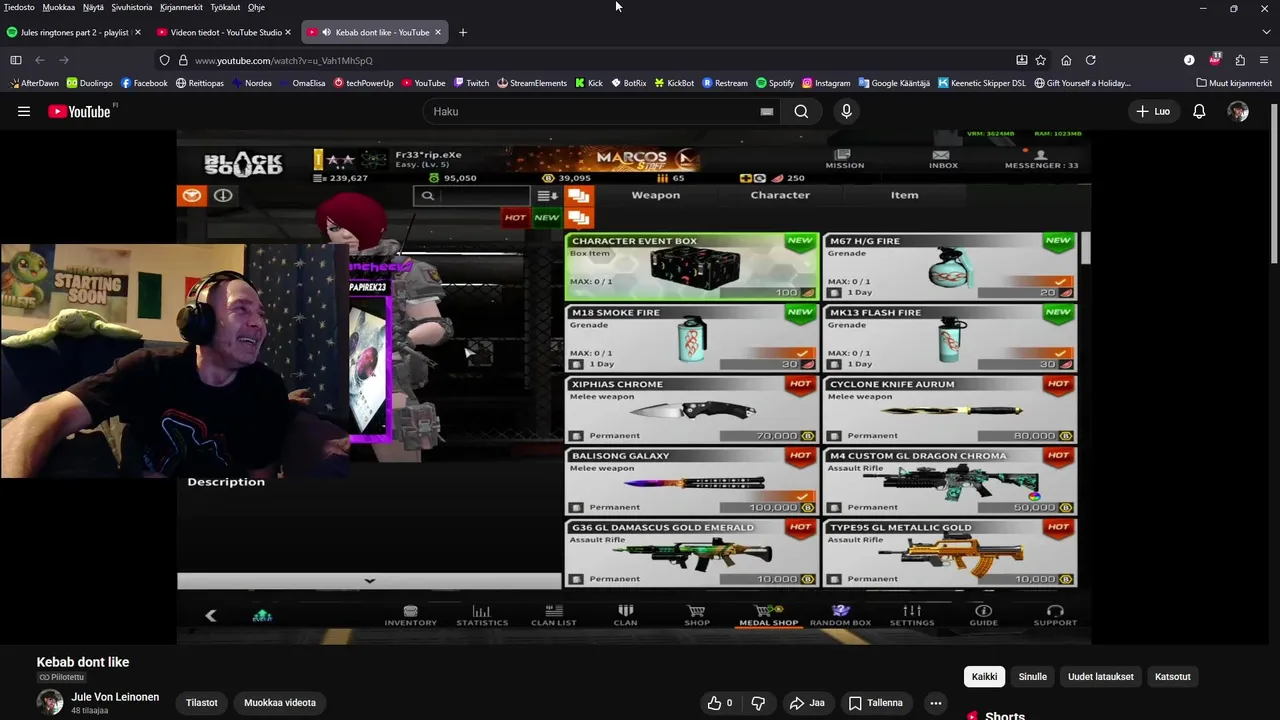Viewport: 1280px width, 720px height.
Task: Select the Character tab in the shop
Action: pyautogui.click(x=780, y=195)
